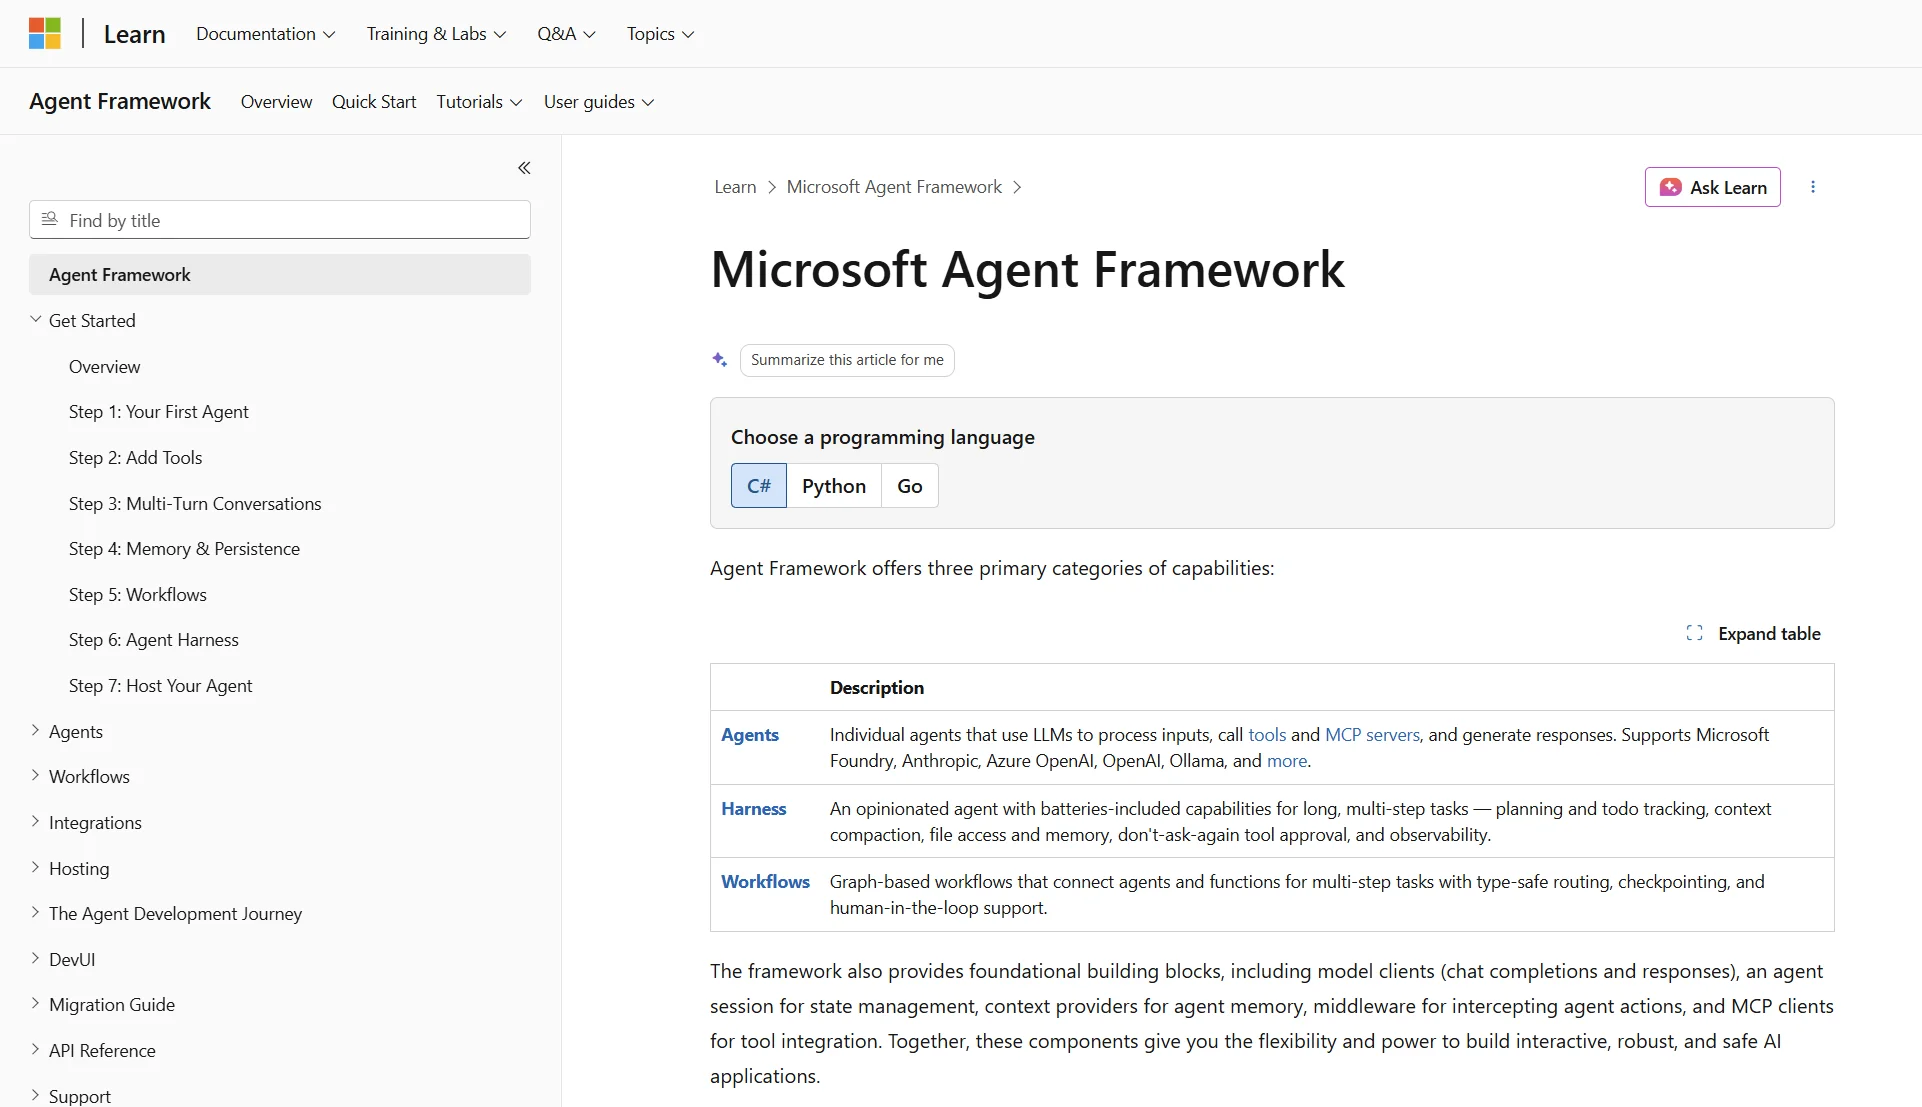Expand the Hosting section
The image size is (1922, 1107).
click(36, 868)
